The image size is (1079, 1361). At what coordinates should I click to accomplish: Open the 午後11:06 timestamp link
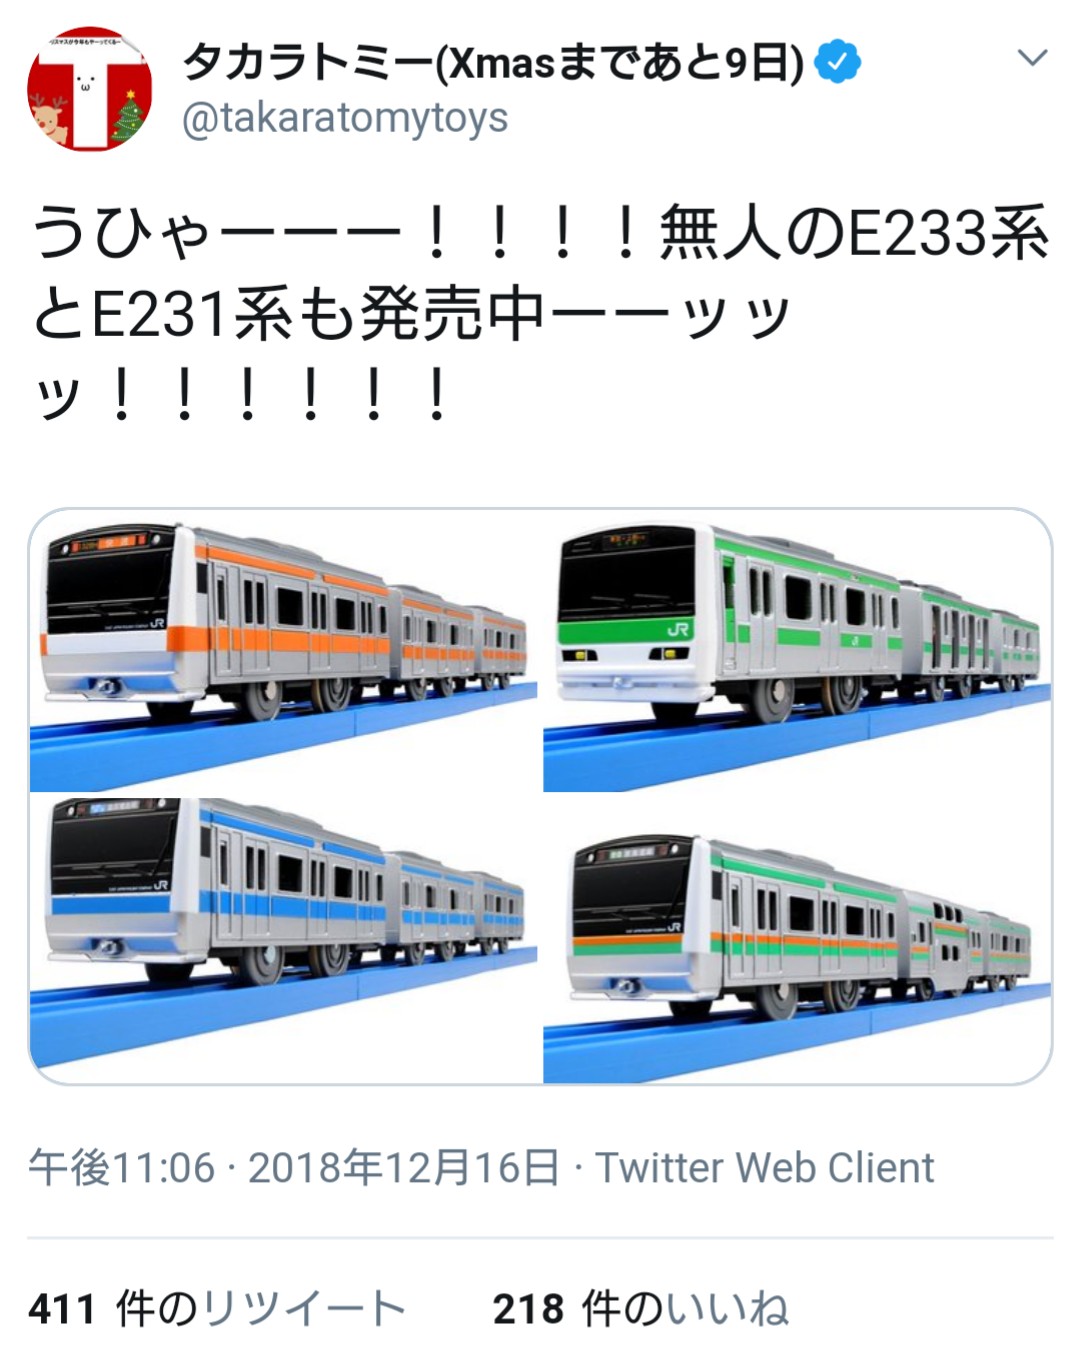[122, 1168]
